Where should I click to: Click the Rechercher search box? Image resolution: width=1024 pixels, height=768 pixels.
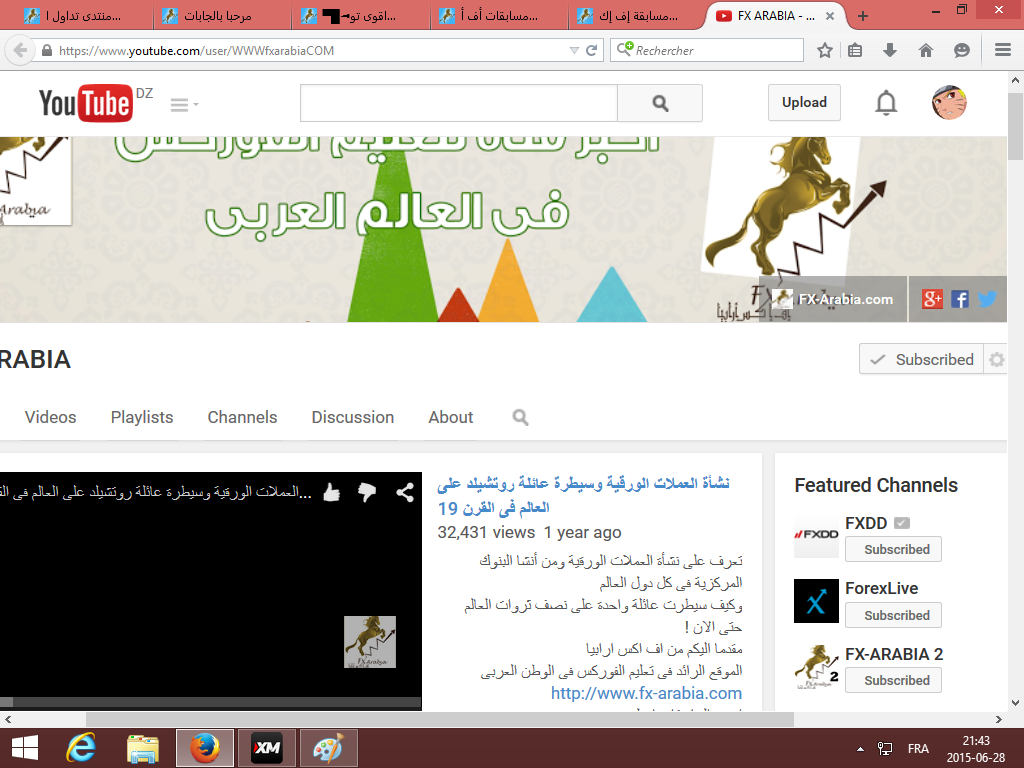click(x=707, y=50)
